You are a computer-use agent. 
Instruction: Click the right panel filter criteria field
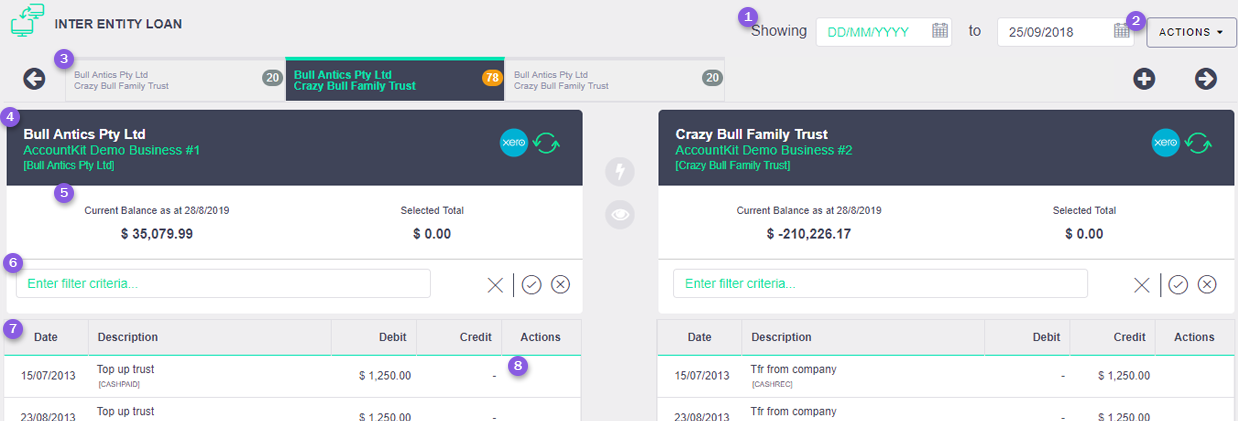(x=880, y=284)
